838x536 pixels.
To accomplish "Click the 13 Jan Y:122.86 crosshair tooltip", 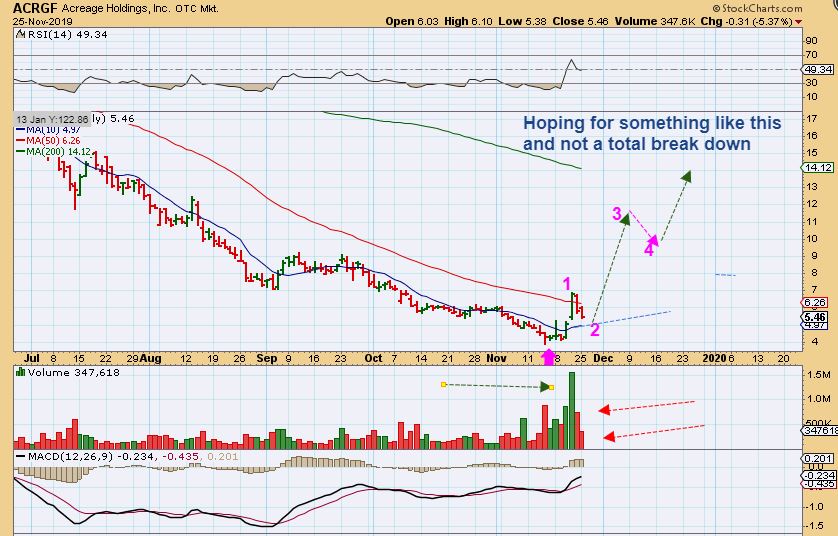I will (52, 120).
